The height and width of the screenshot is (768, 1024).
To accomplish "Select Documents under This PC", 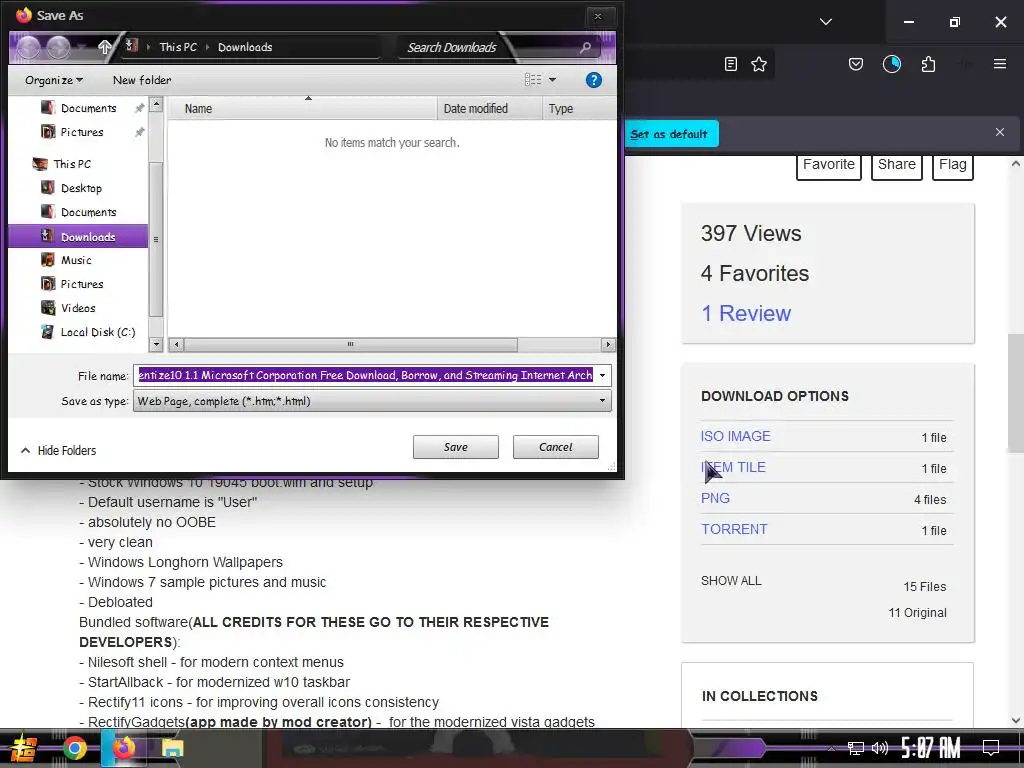I will [88, 212].
